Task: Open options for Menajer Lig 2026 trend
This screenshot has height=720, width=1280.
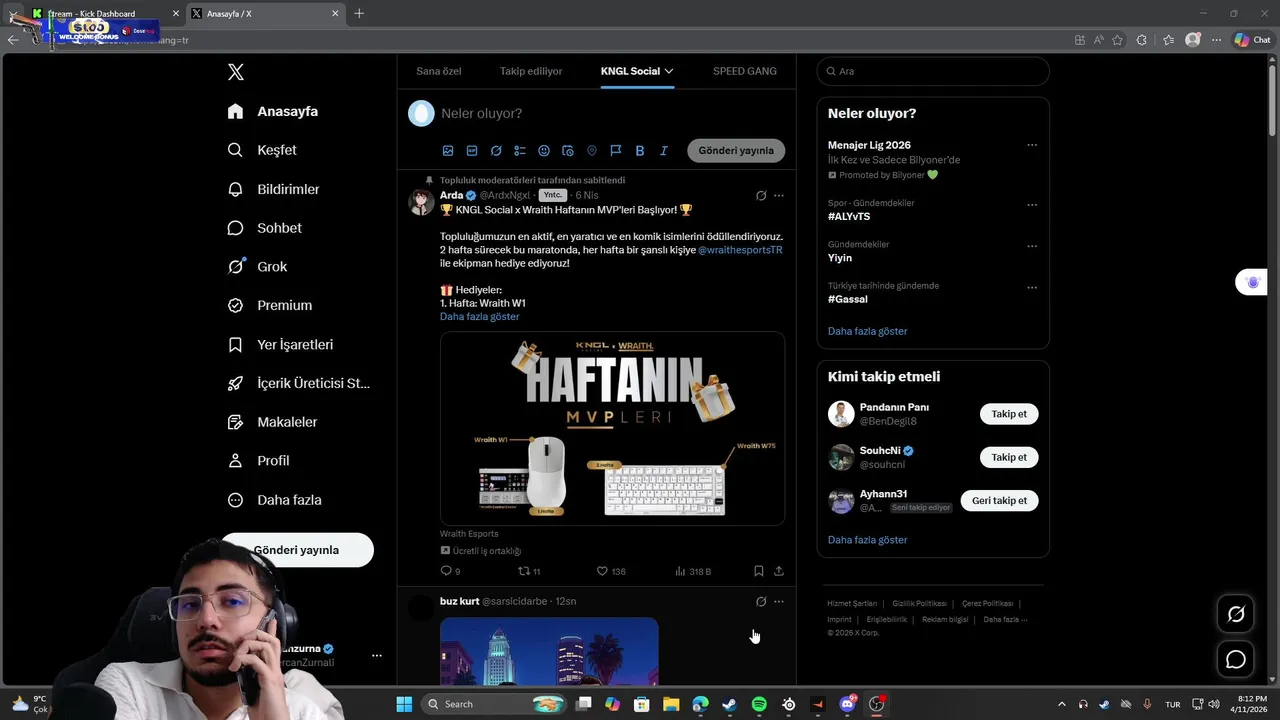Action: click(x=1032, y=145)
